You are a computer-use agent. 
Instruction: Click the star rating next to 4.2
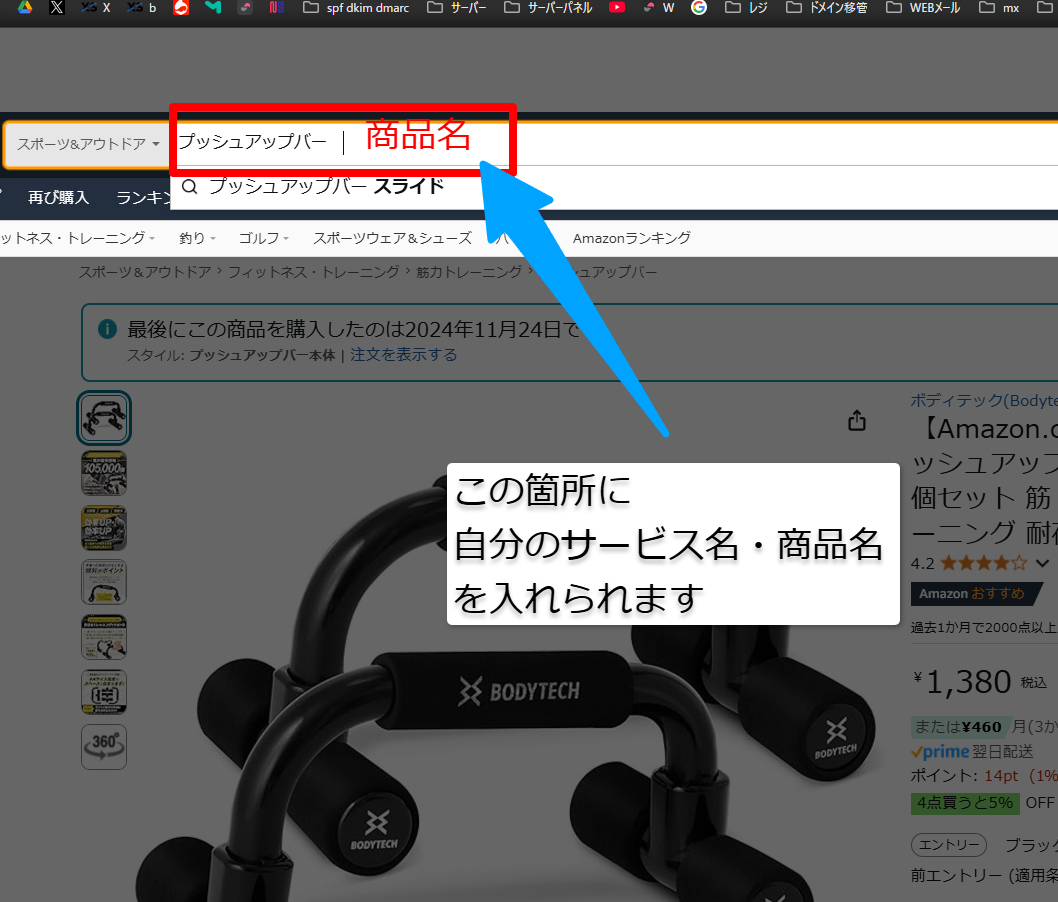click(x=984, y=563)
